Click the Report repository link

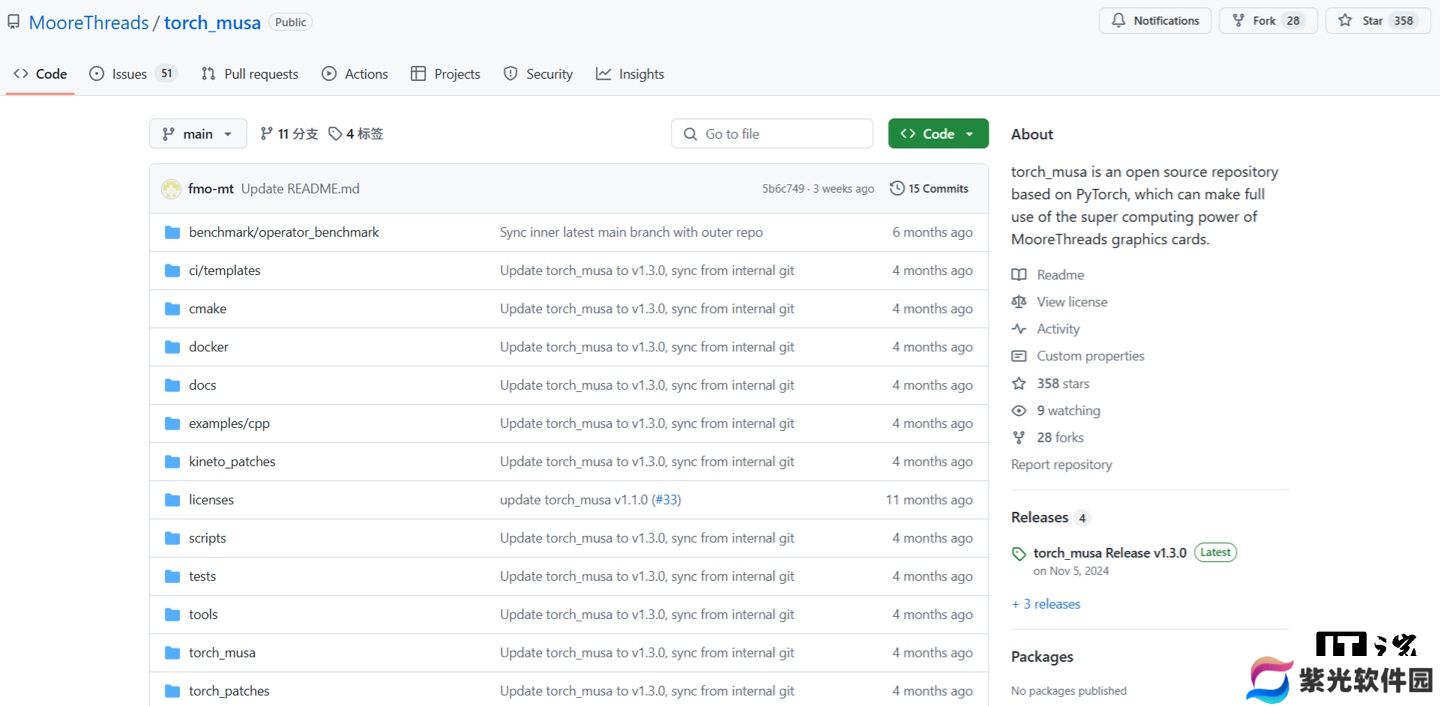point(1061,465)
